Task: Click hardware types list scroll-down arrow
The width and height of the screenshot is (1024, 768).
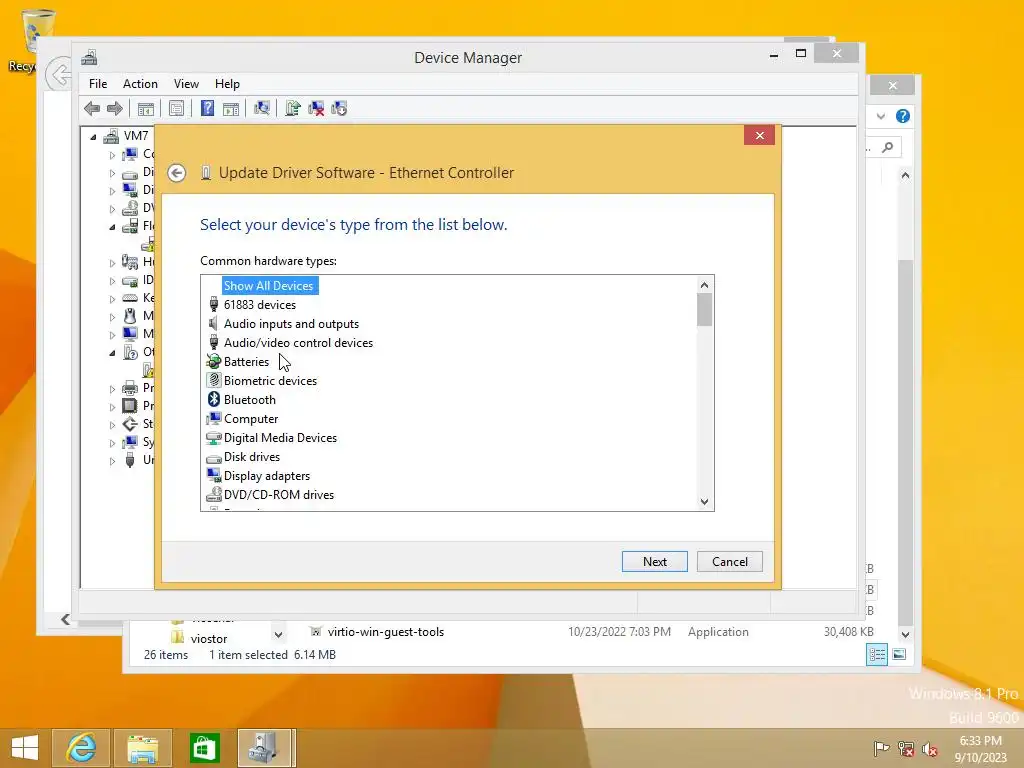Action: tap(704, 502)
